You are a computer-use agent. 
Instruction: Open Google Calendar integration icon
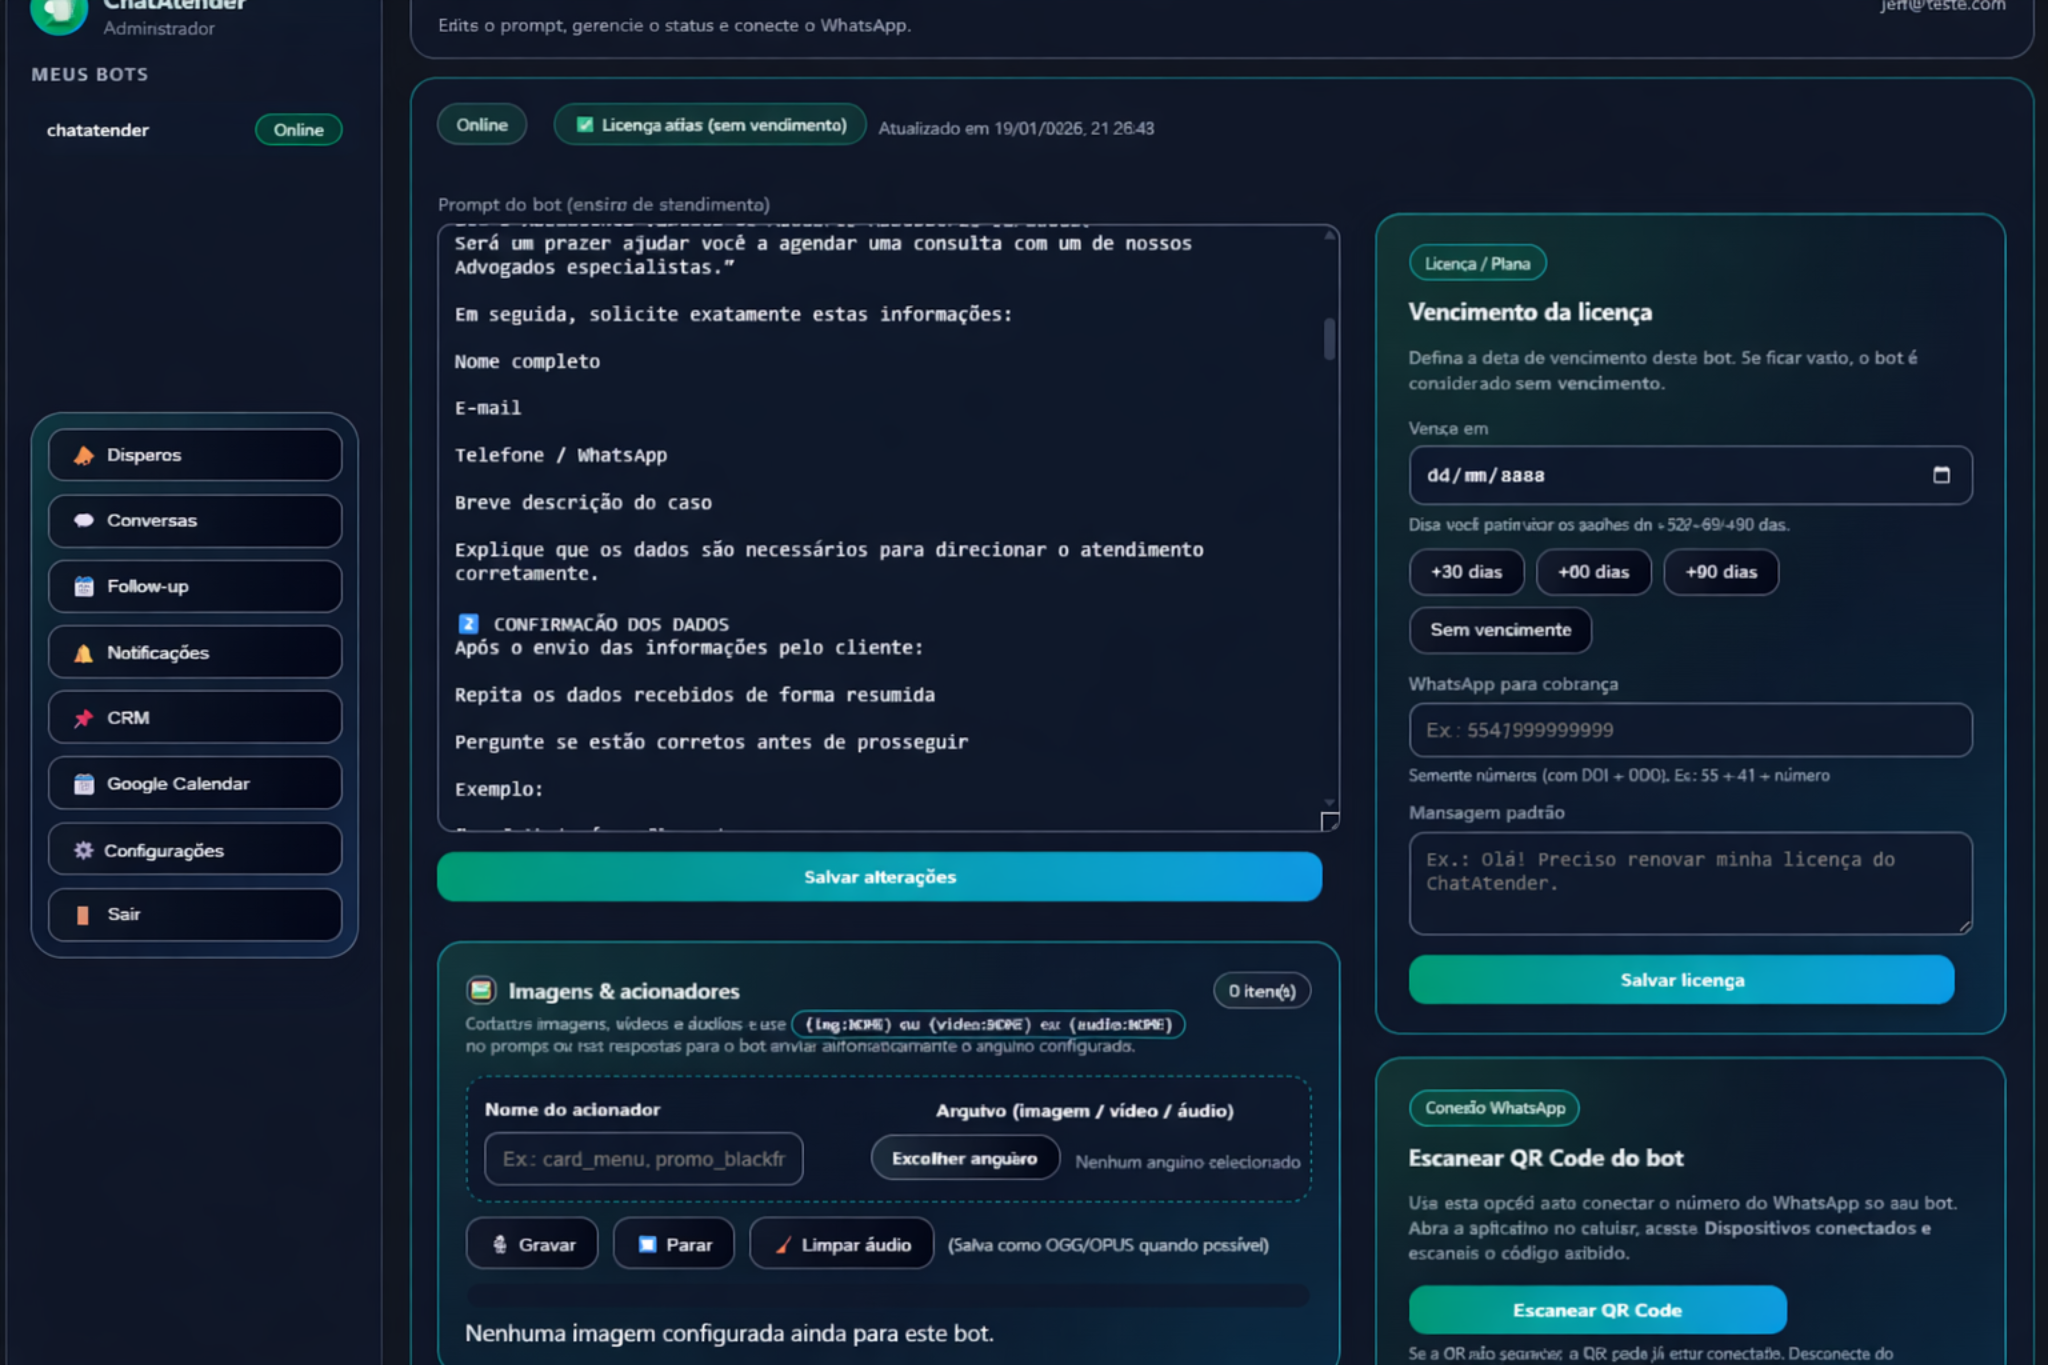[x=84, y=783]
